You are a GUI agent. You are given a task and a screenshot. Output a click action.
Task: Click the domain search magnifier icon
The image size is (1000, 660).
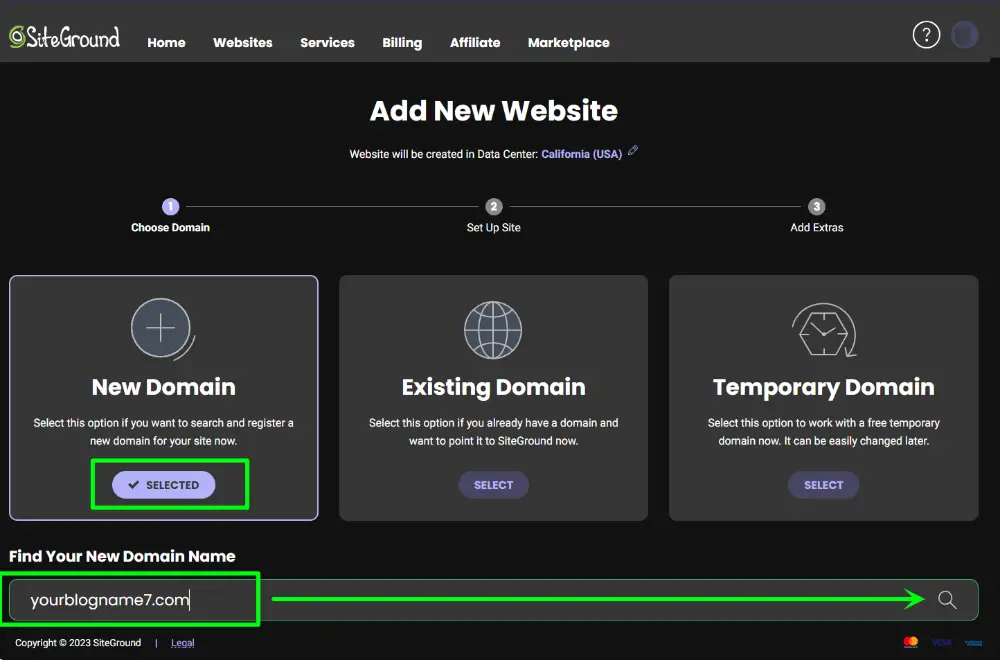pyautogui.click(x=947, y=600)
